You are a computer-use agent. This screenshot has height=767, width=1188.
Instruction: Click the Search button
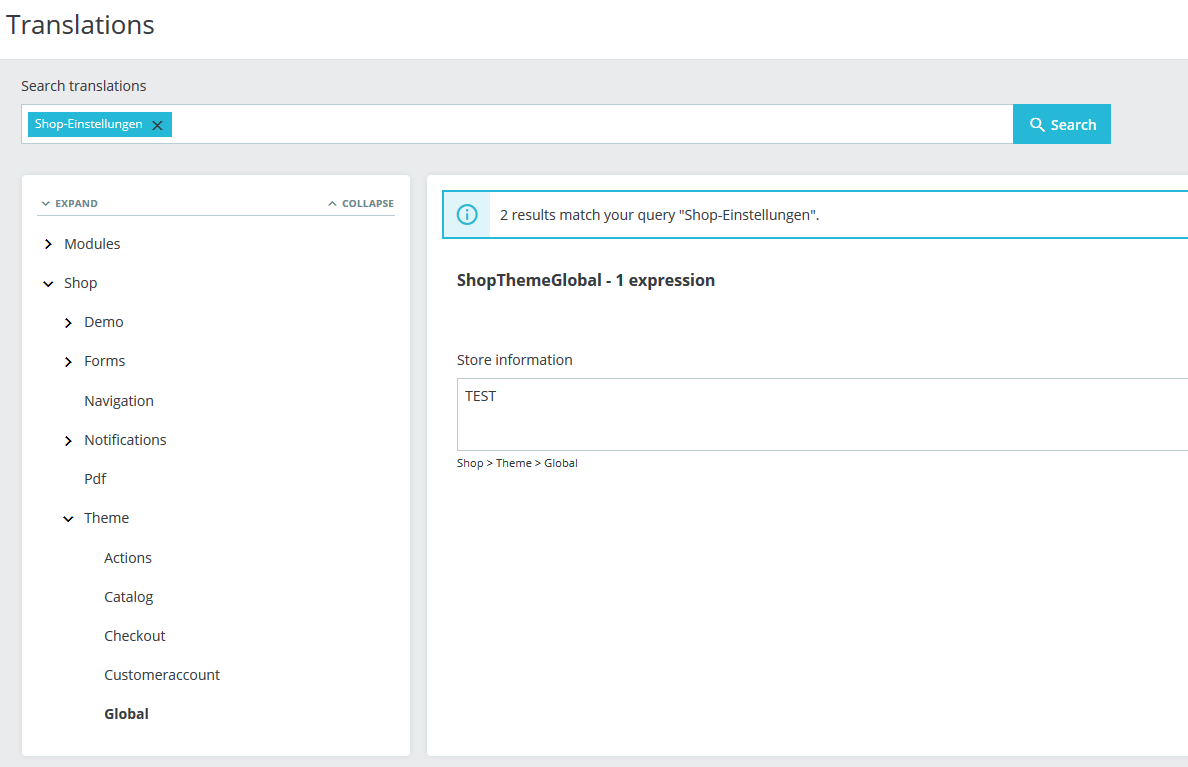tap(1061, 124)
